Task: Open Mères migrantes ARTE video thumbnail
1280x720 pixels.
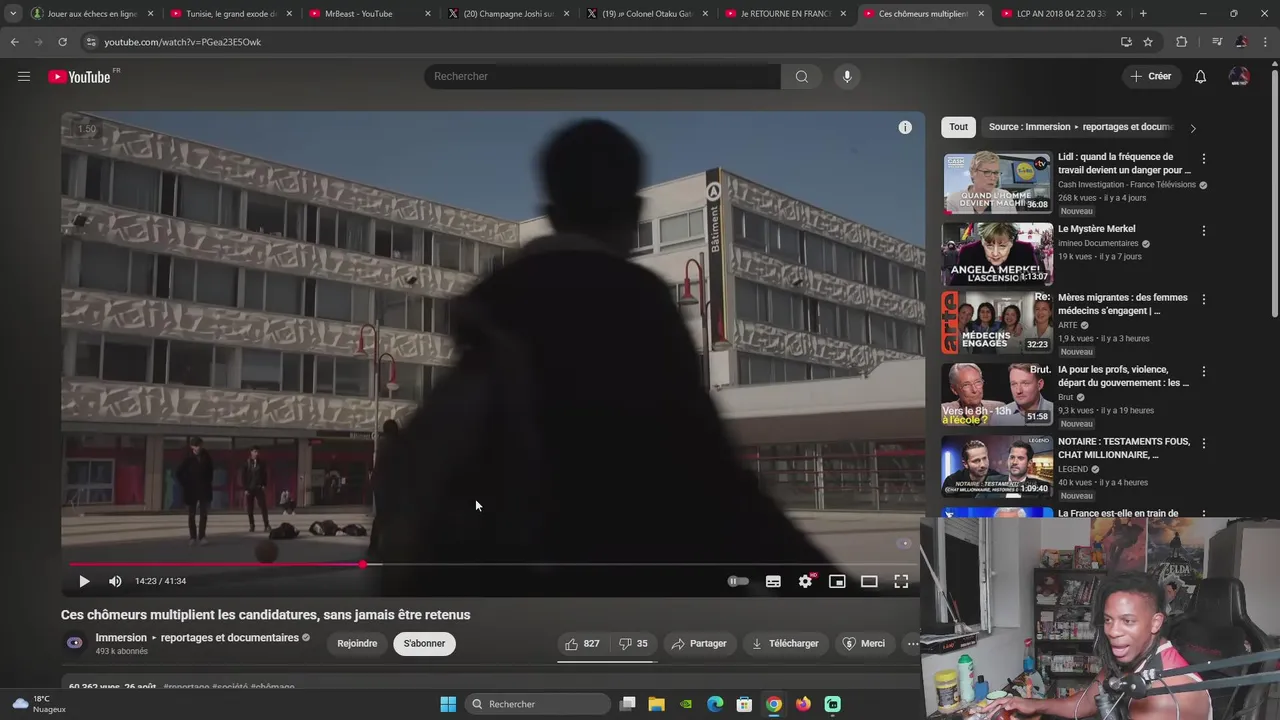Action: click(x=997, y=322)
